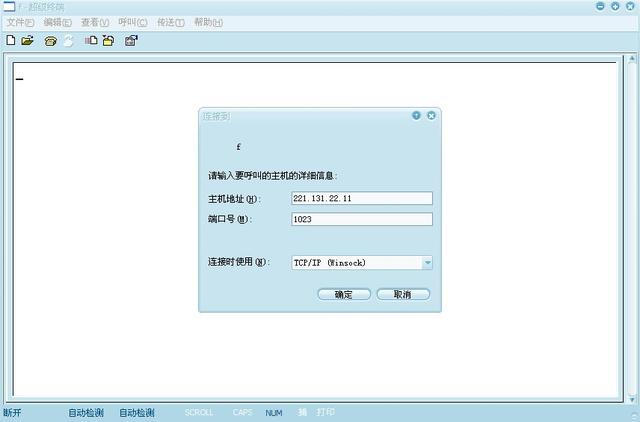Open the 文件(F) menu
The image size is (640, 422).
pyautogui.click(x=20, y=22)
